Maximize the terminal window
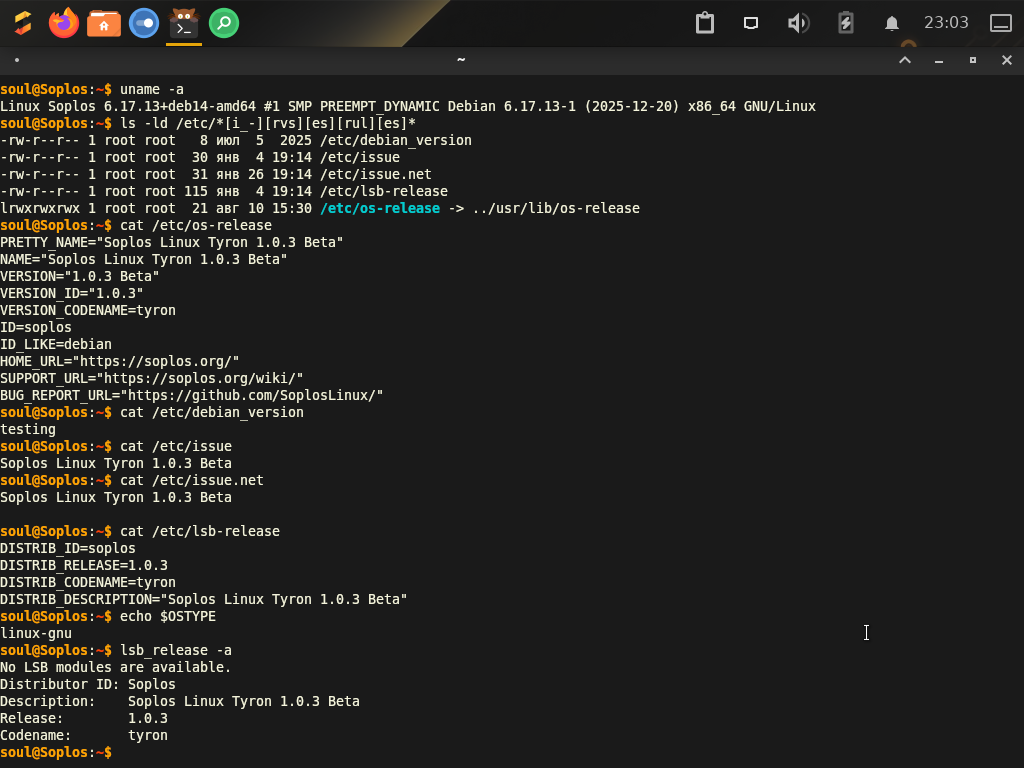This screenshot has height=768, width=1024. [972, 60]
